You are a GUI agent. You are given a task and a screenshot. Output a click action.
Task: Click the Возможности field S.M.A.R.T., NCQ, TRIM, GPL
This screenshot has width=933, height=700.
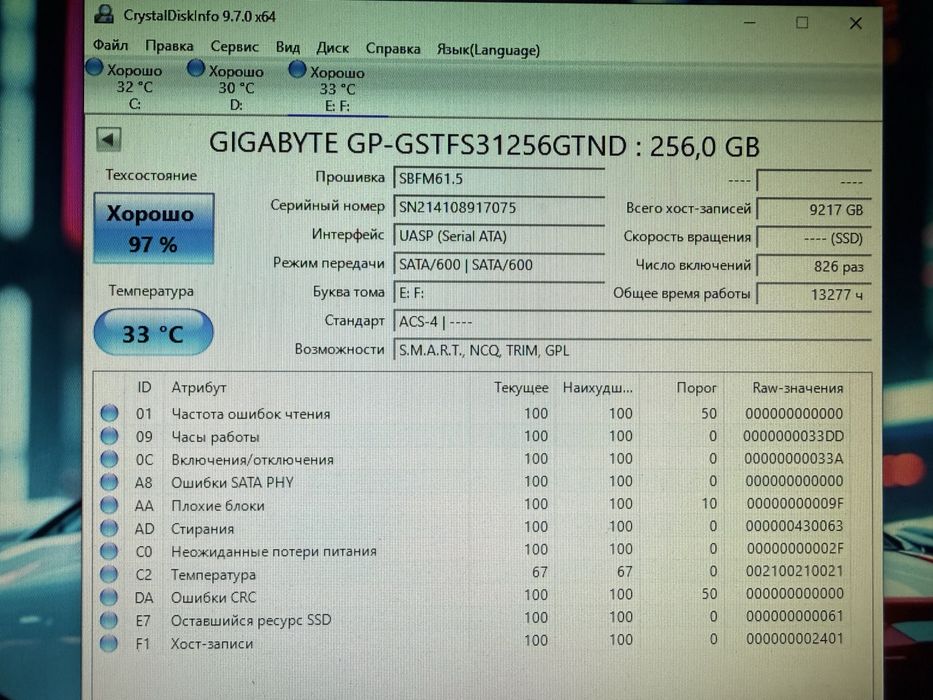(632, 350)
